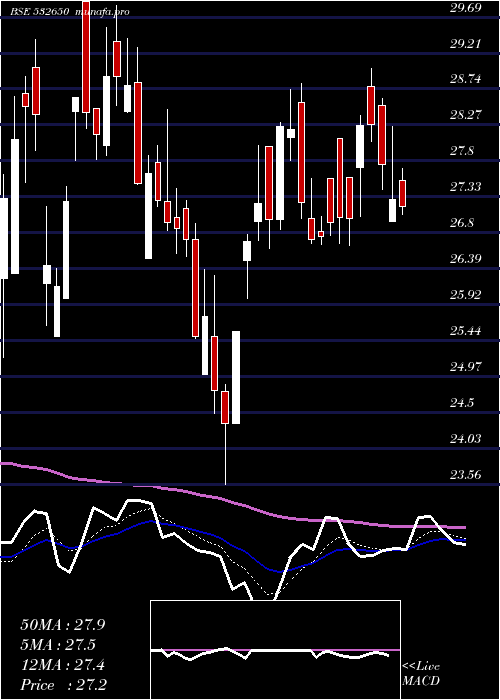Select the 29.69 price axis label

click(x=465, y=8)
